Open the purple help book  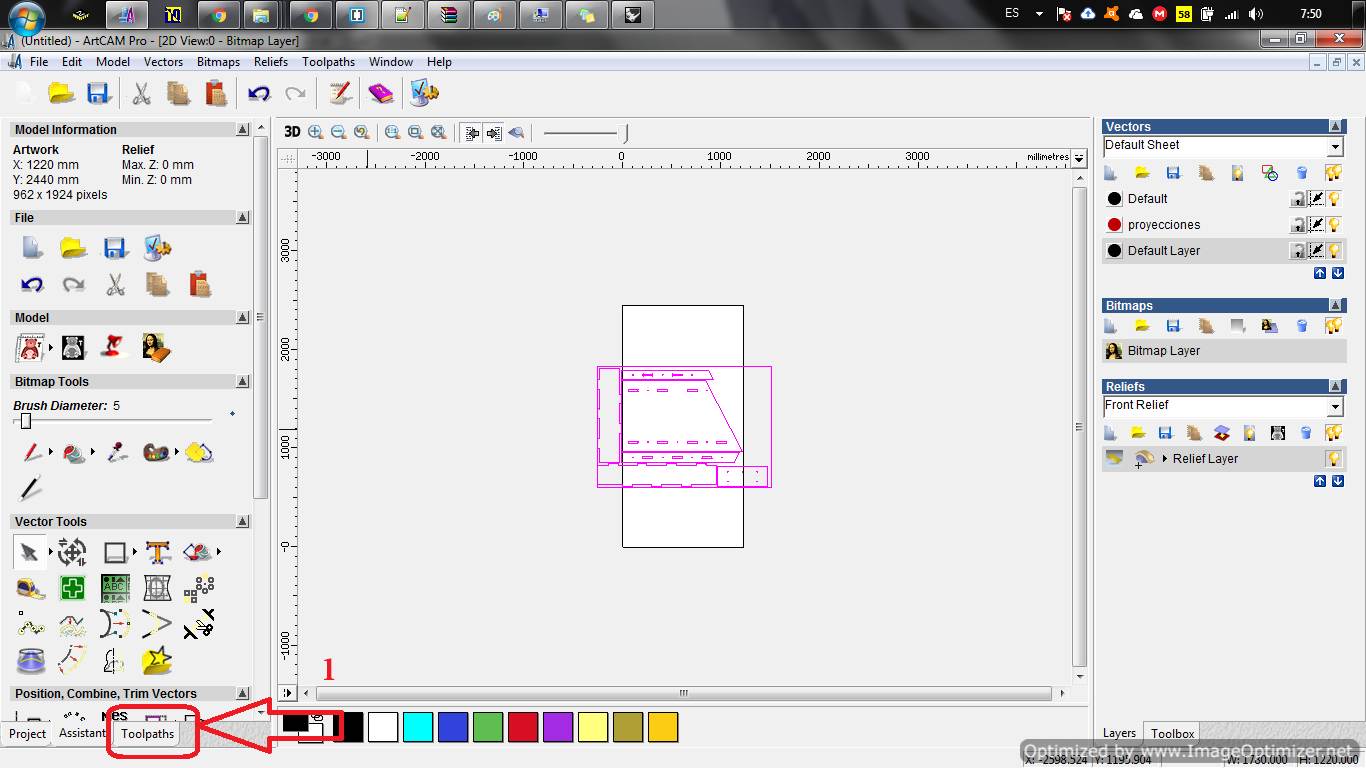381,93
